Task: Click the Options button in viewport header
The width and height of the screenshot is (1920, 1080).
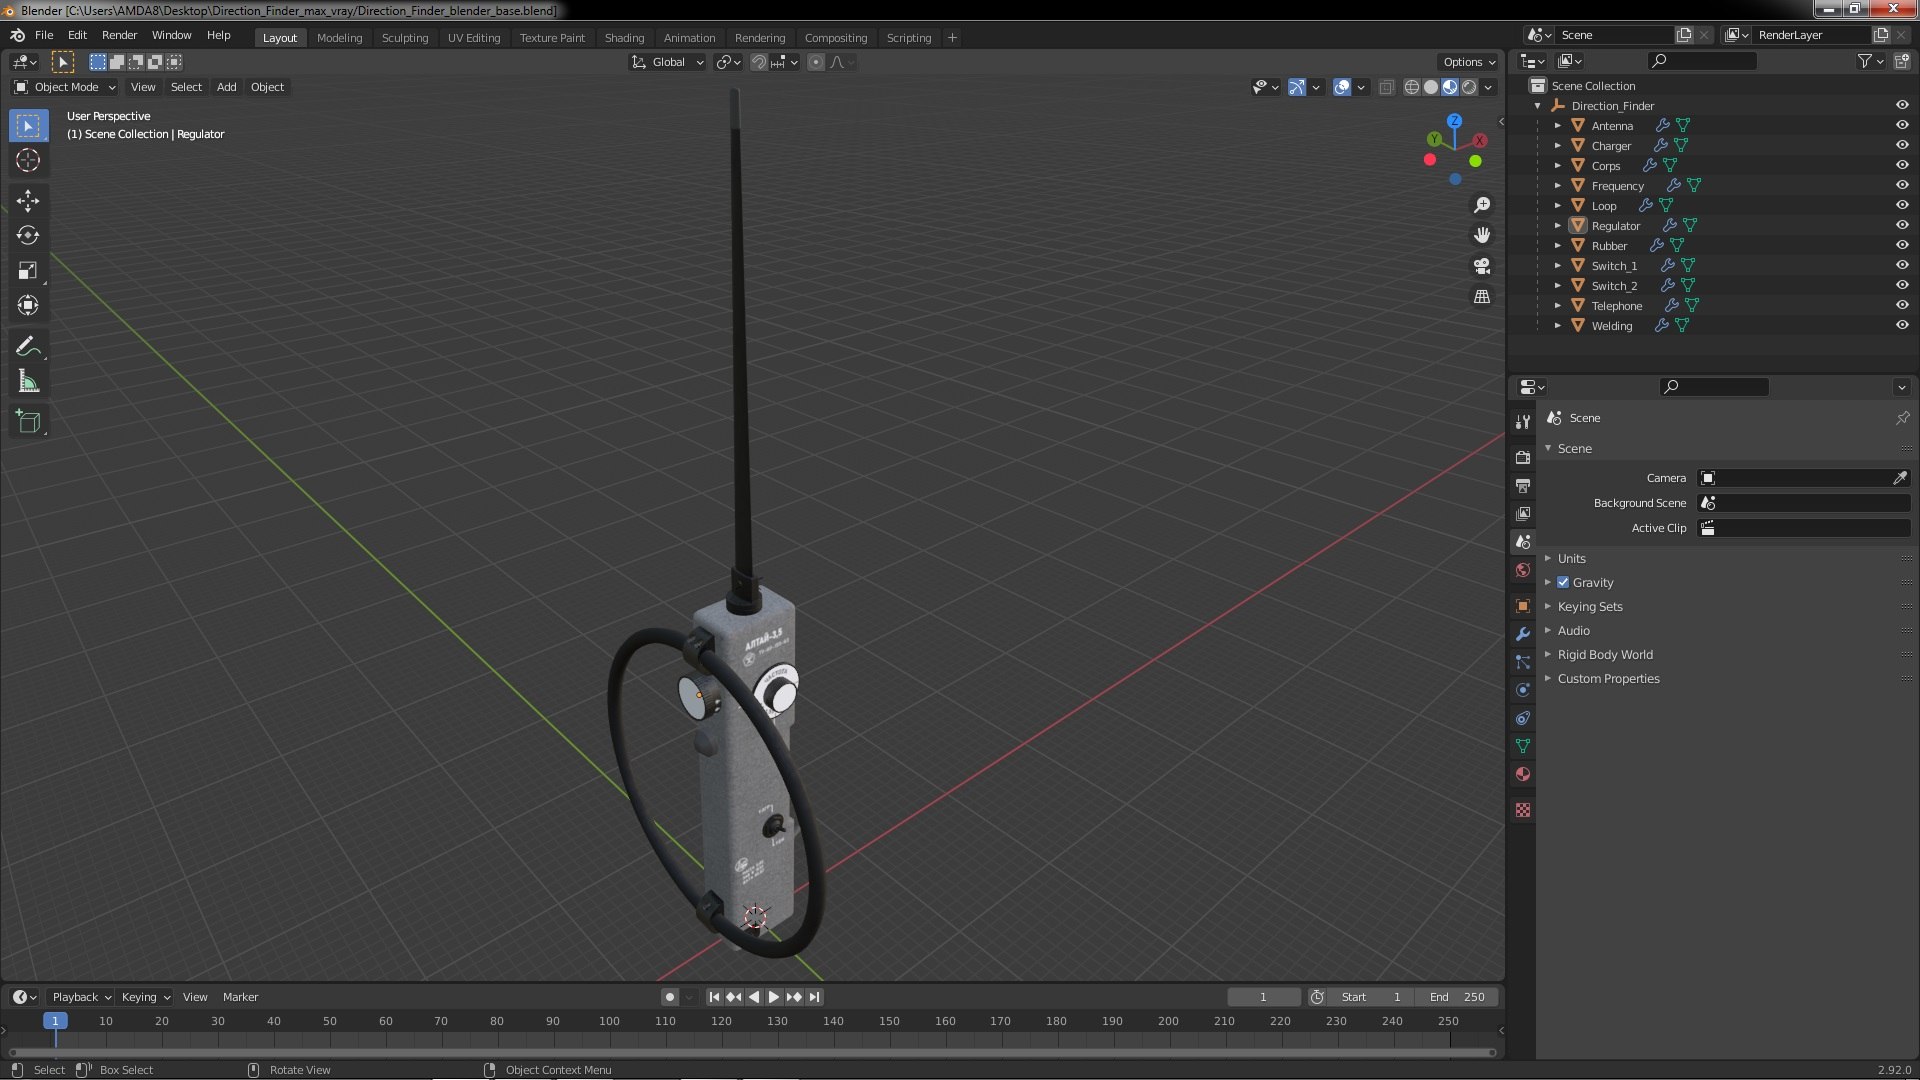Action: (x=1468, y=62)
